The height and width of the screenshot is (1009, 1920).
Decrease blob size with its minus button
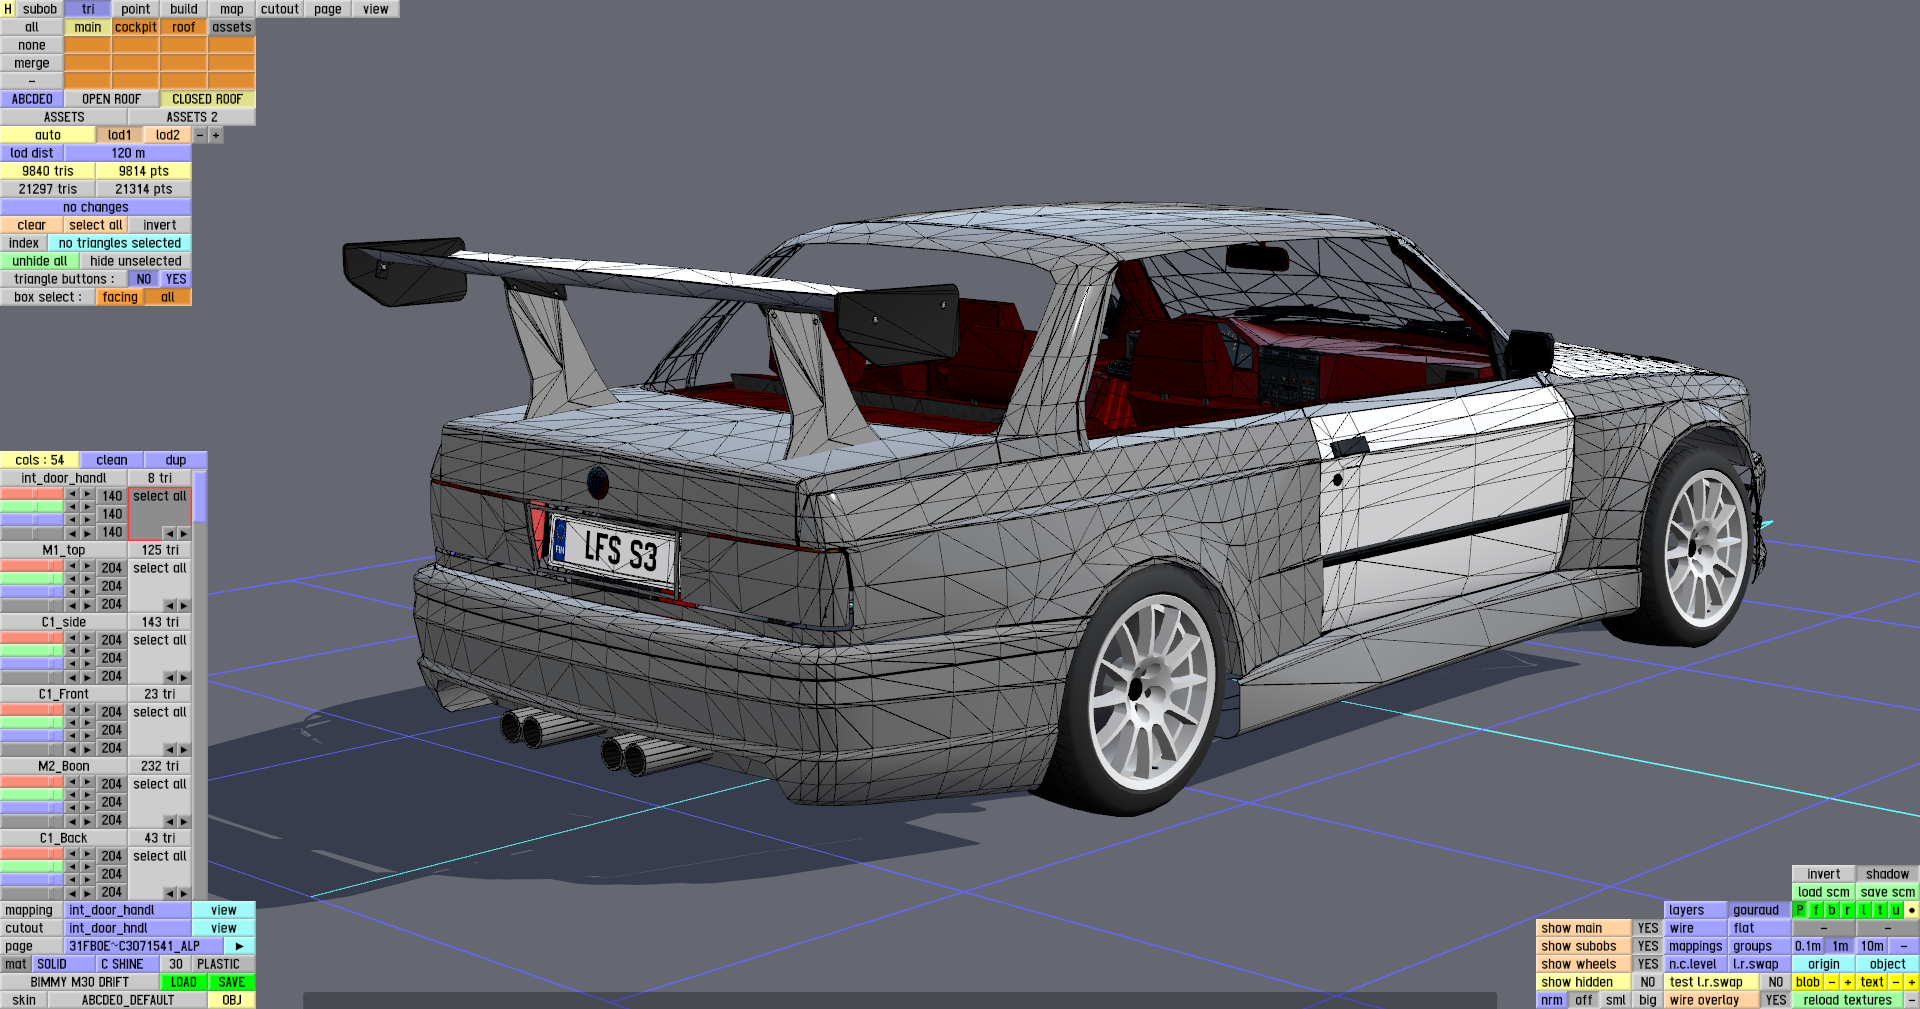pyautogui.click(x=1832, y=982)
